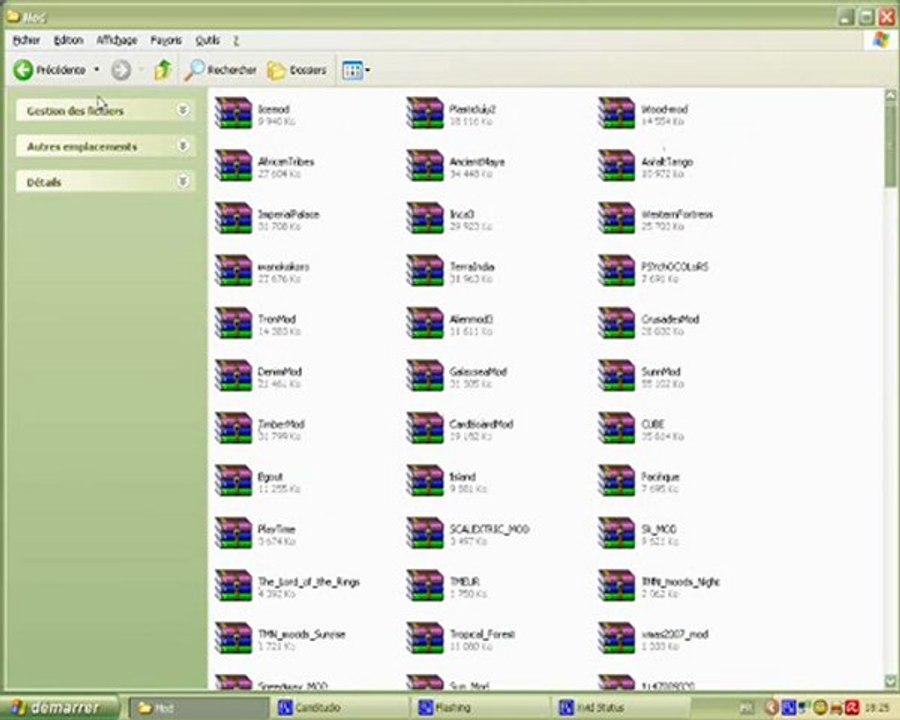Select the TerraIndia archive icon
This screenshot has height=720, width=900.
pos(425,270)
